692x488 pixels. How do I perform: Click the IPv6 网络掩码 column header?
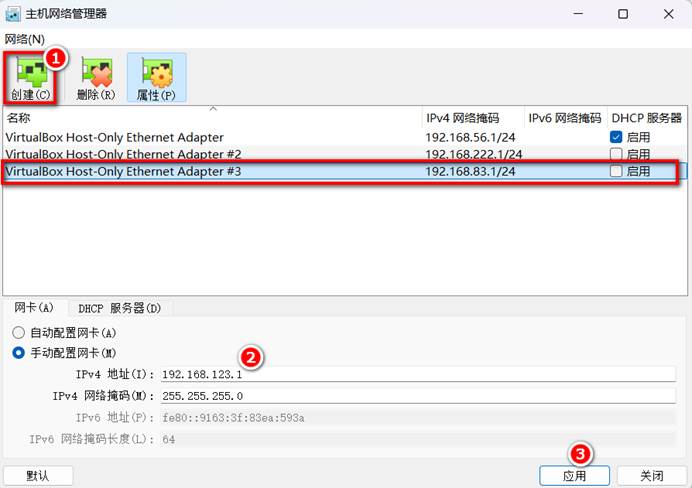pos(565,118)
